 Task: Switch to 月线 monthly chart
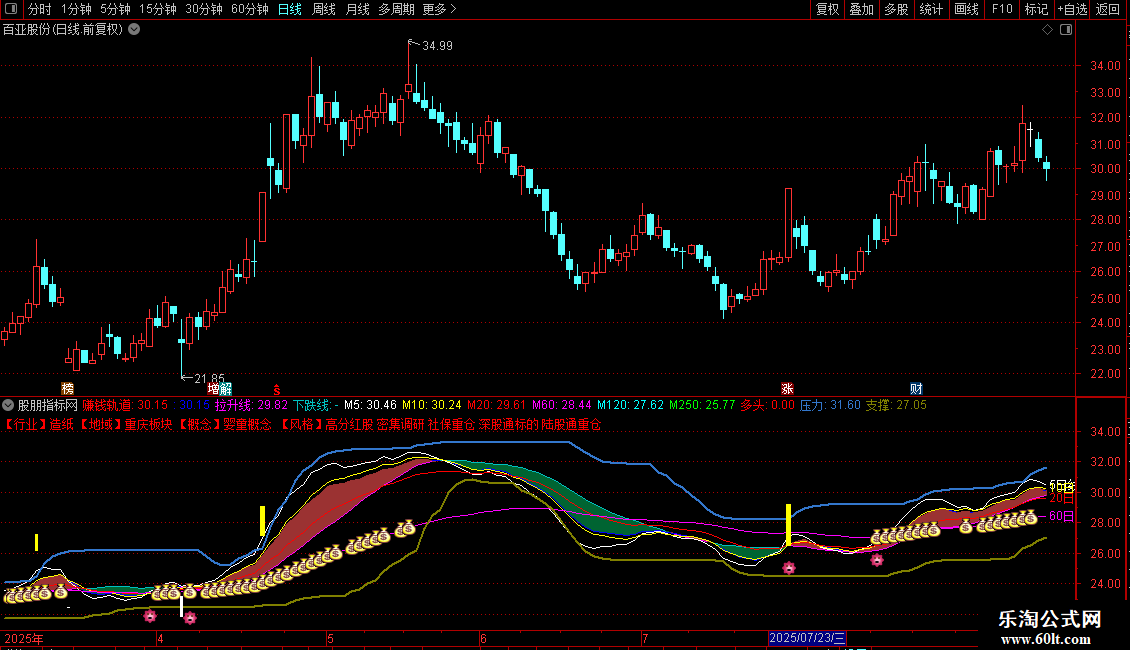pos(357,9)
